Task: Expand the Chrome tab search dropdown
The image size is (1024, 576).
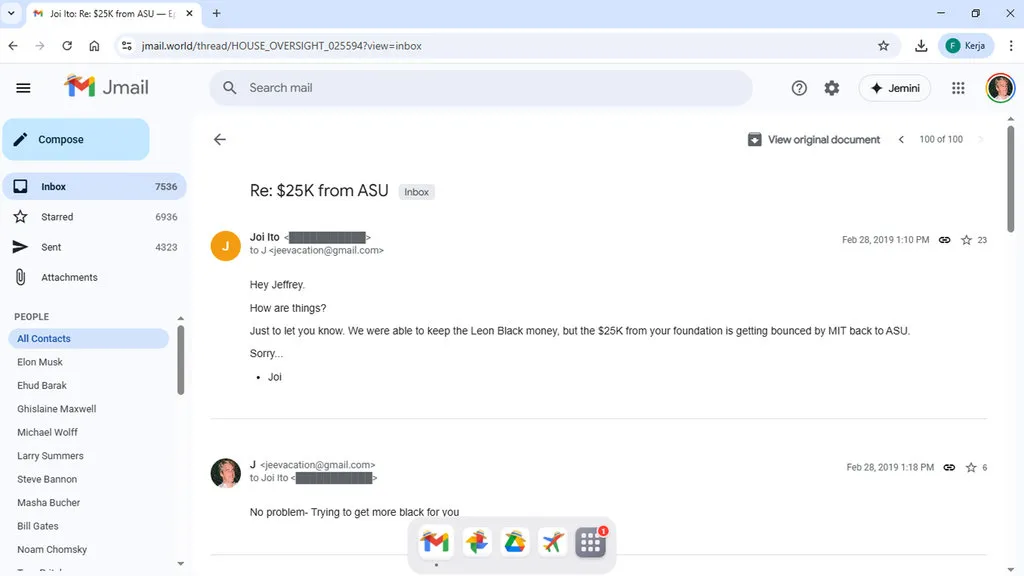Action: pyautogui.click(x=11, y=13)
